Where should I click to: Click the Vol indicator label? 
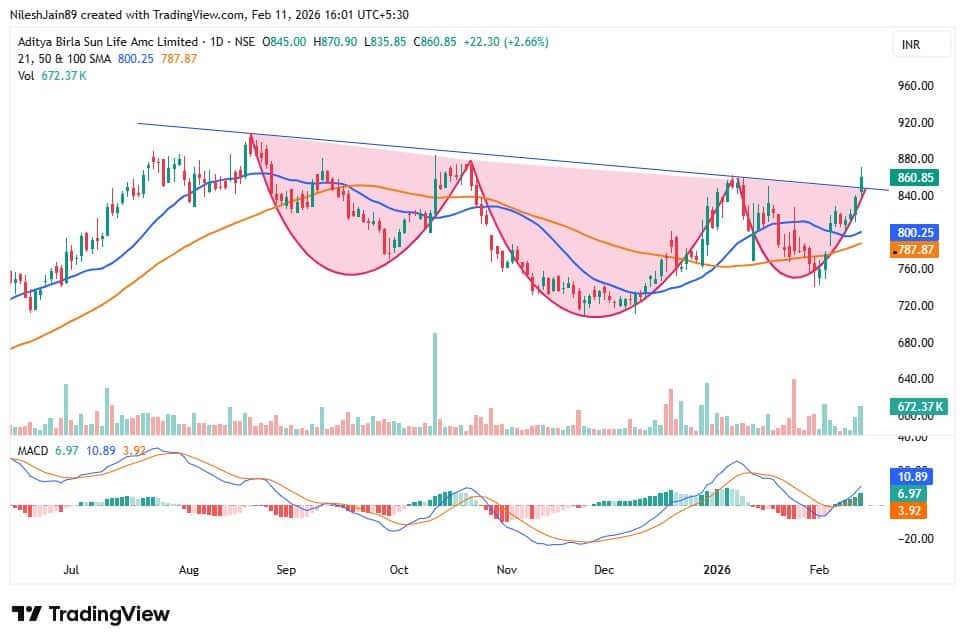[x=26, y=76]
